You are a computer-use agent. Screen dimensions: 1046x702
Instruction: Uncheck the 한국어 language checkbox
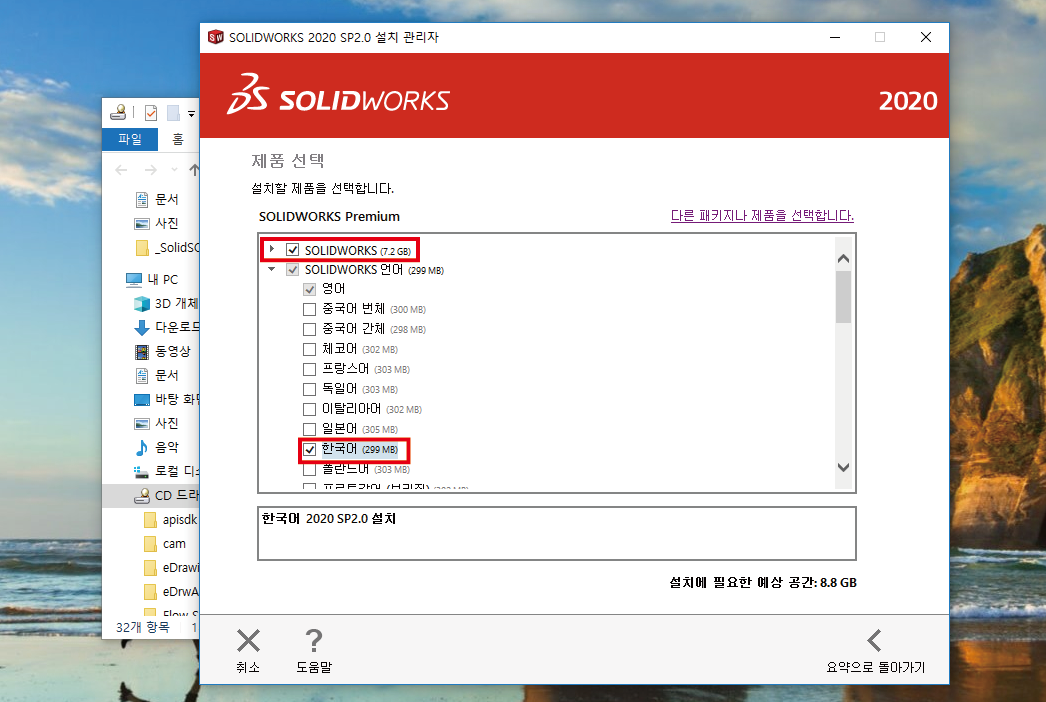(310, 450)
